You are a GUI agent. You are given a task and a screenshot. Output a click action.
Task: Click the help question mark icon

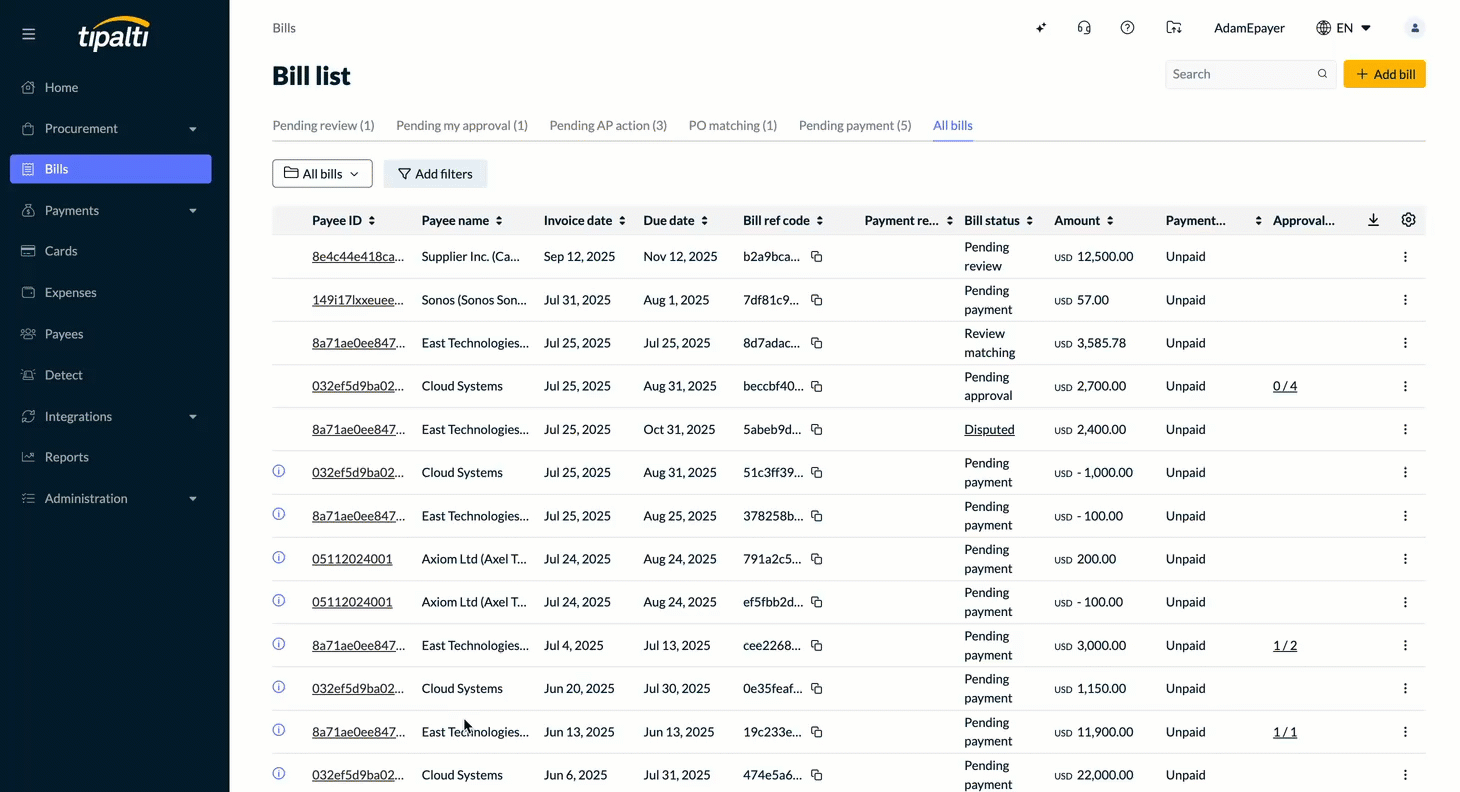(x=1127, y=28)
